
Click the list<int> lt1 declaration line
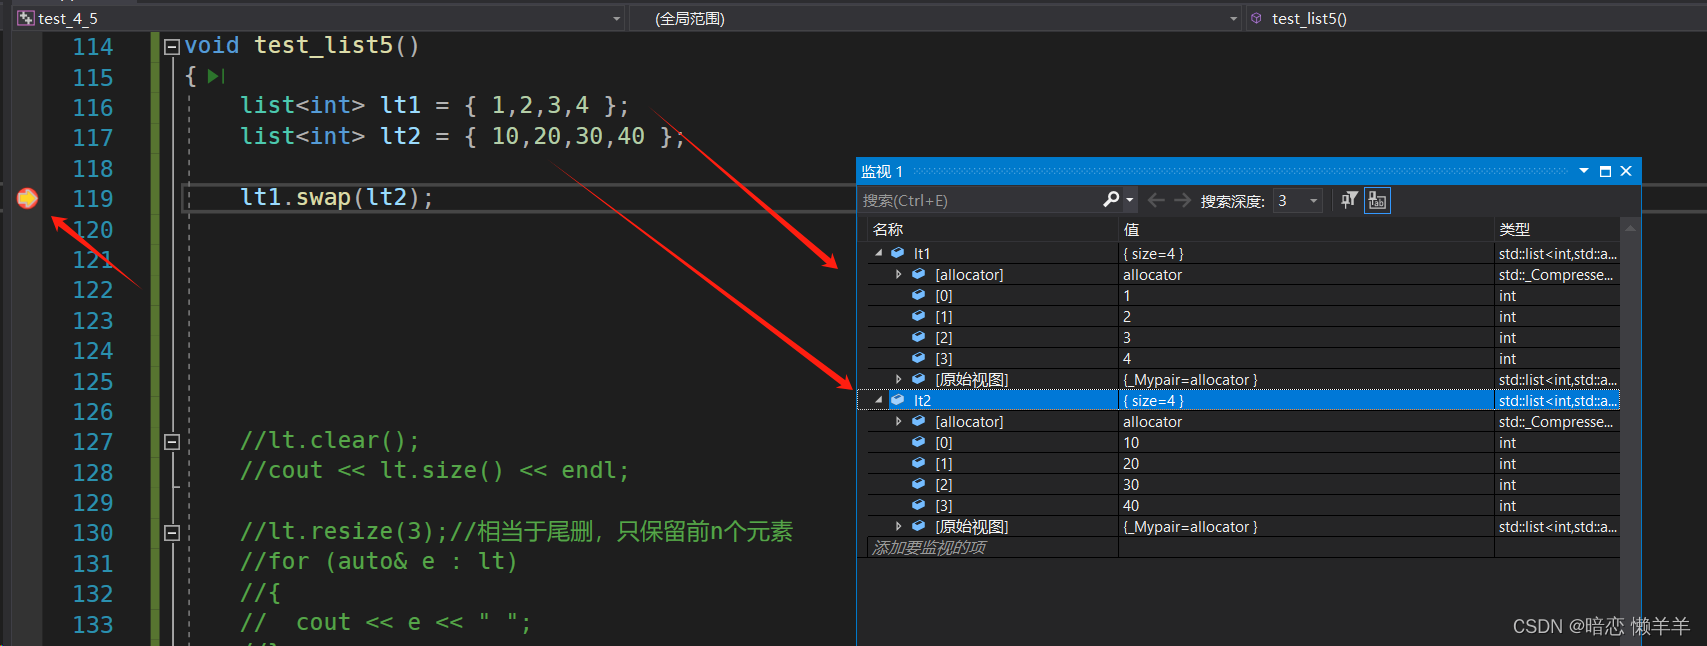pos(435,105)
